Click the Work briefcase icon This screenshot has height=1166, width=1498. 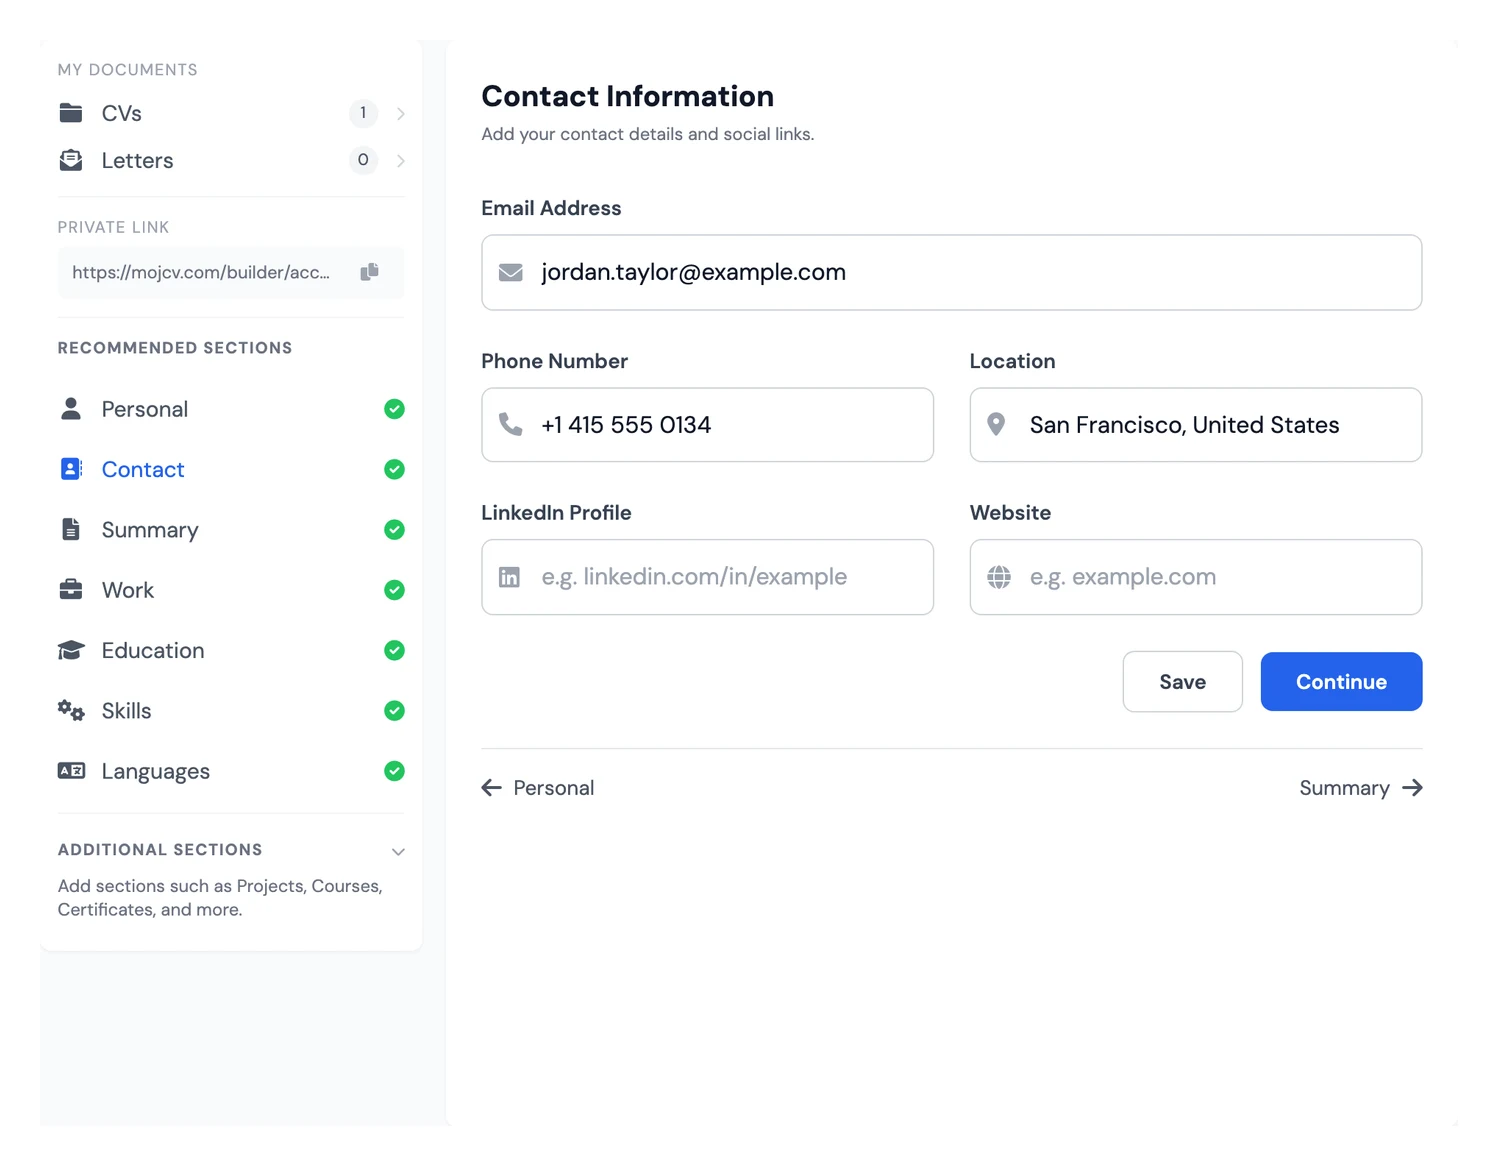pyautogui.click(x=71, y=590)
